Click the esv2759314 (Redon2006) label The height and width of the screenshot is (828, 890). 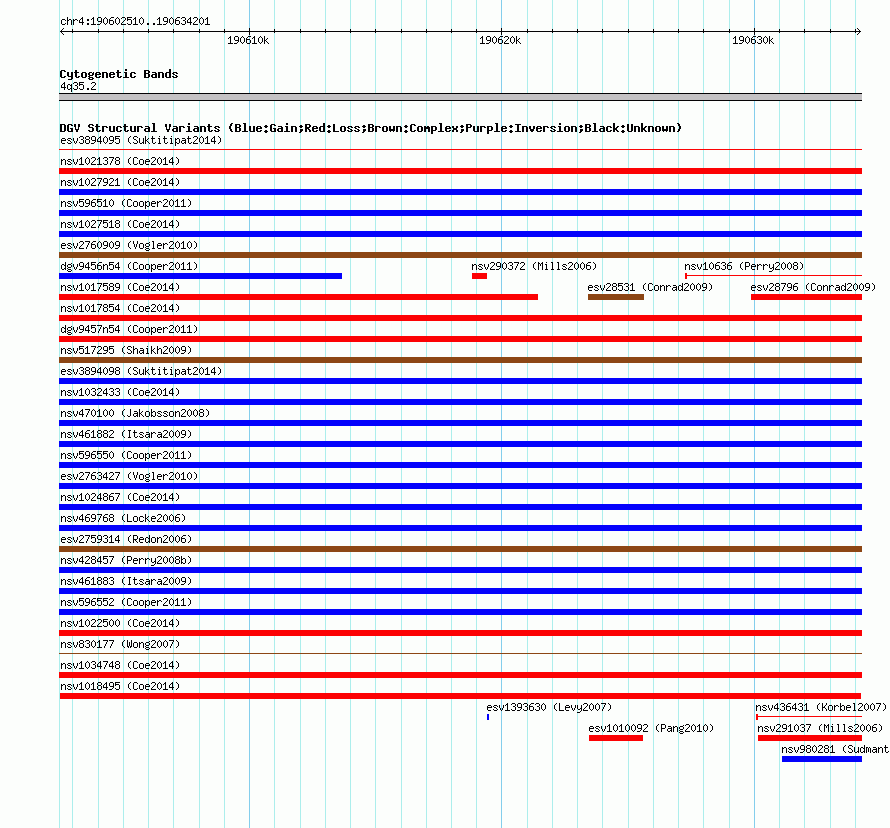pos(126,539)
